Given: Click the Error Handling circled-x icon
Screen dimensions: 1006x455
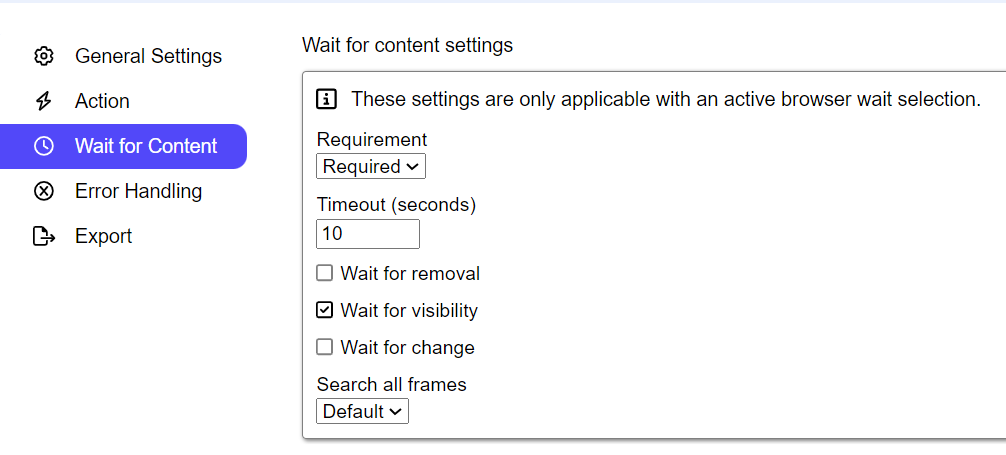Looking at the screenshot, I should pos(43,191).
